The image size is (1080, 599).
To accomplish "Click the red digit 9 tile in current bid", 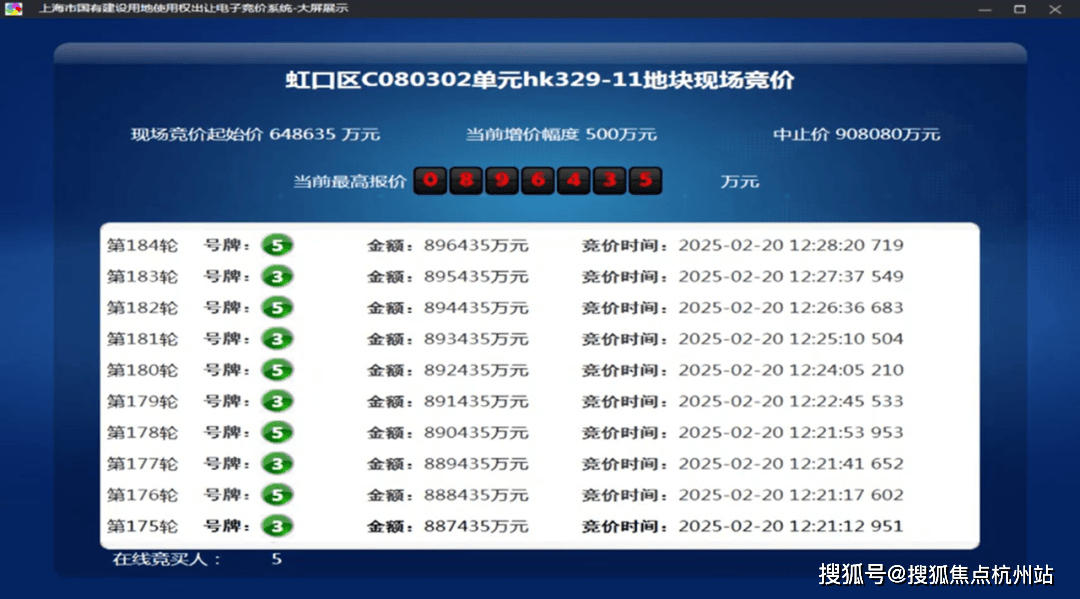I will 502,181.
